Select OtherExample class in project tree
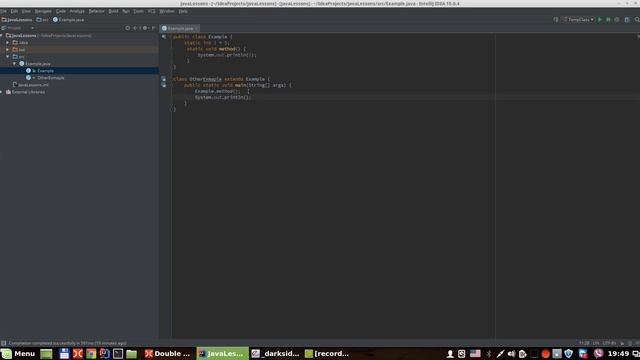 point(51,78)
